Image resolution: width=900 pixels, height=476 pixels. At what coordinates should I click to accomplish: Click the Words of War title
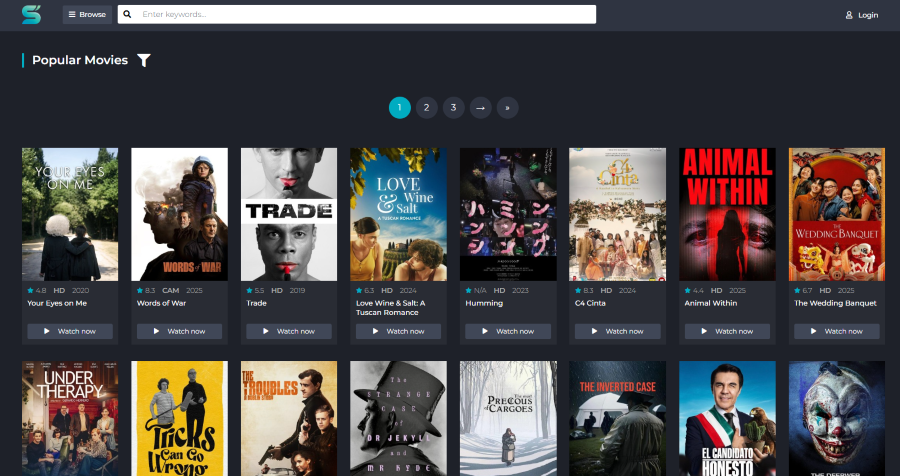click(161, 303)
